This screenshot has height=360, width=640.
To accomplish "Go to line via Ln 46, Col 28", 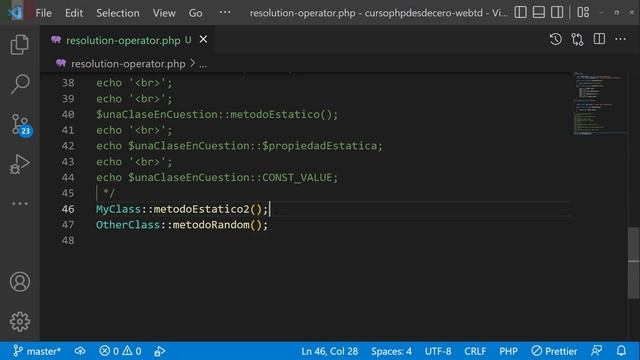I will [x=329, y=351].
